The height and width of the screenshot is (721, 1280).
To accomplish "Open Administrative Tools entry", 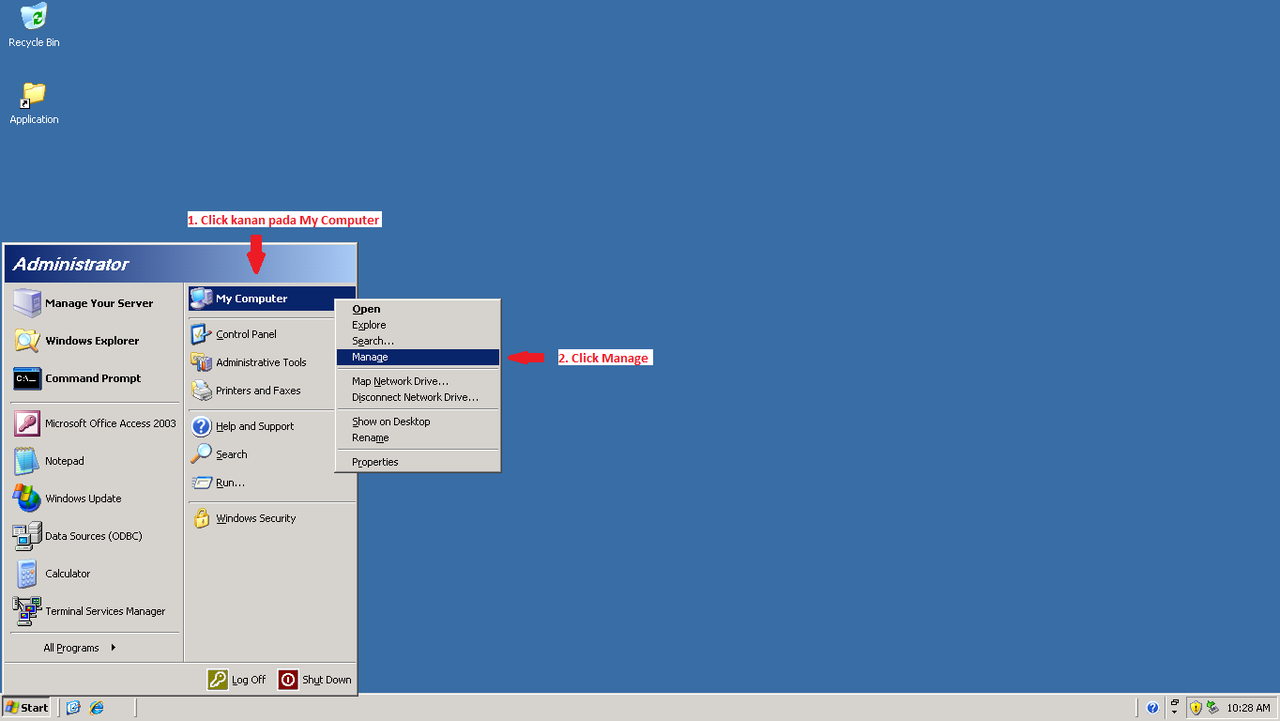I will (x=261, y=362).
